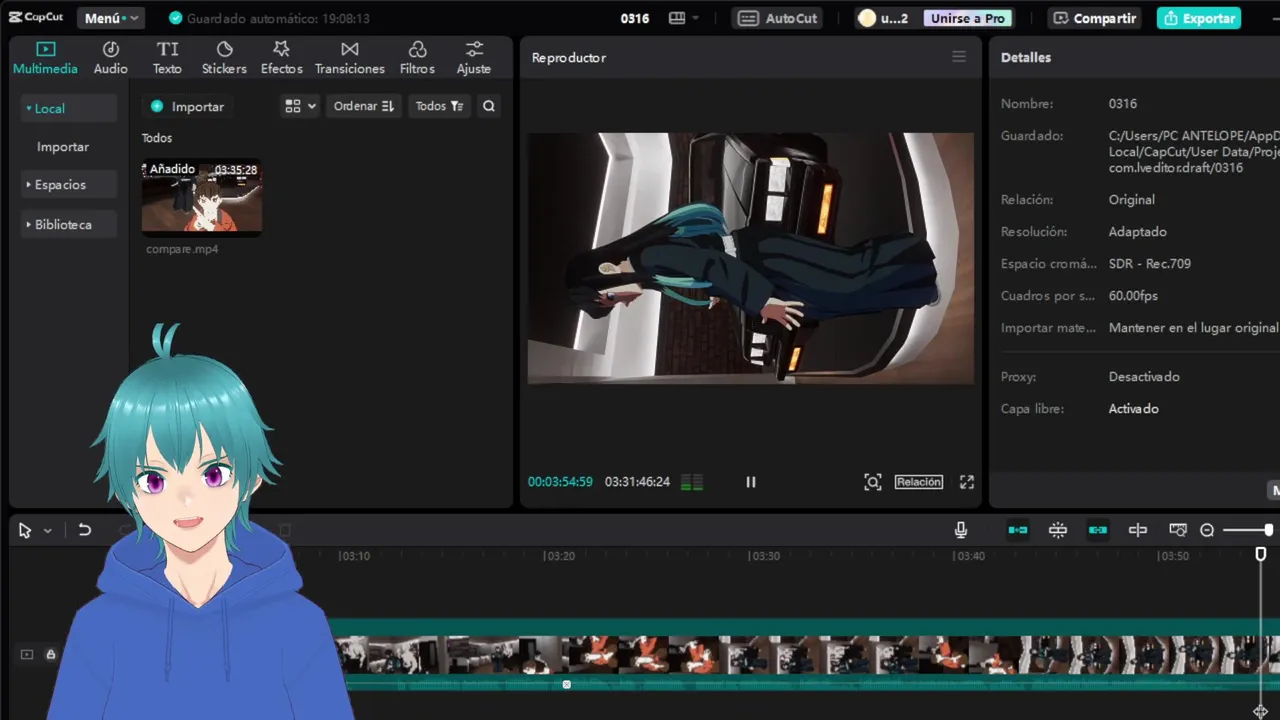Open the Todos filter dropdown
Screen dimensions: 1280x720
pos(439,106)
